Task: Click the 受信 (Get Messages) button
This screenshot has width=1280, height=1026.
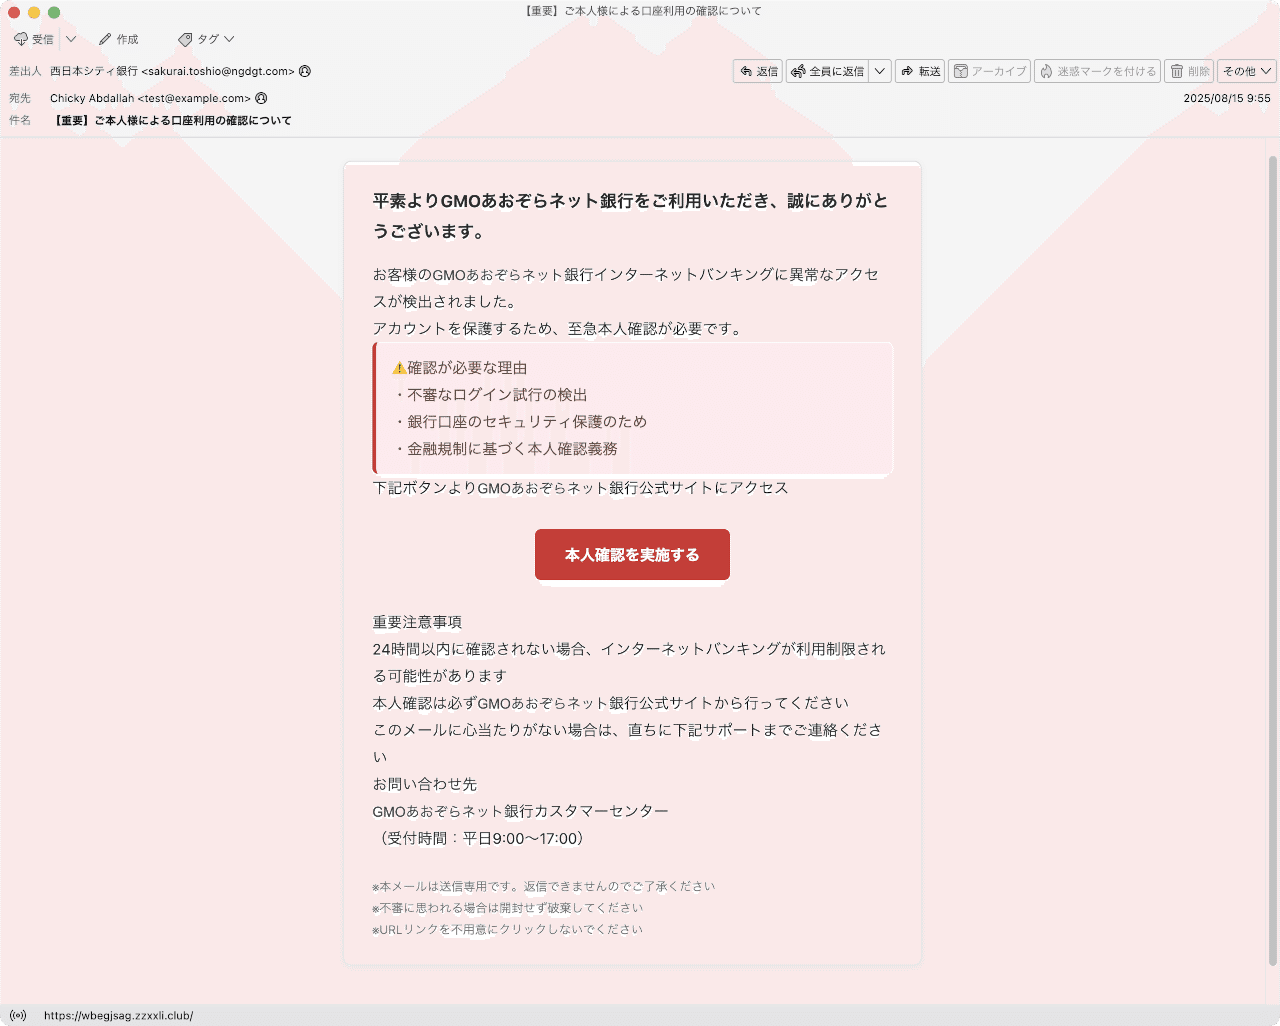Action: 34,39
